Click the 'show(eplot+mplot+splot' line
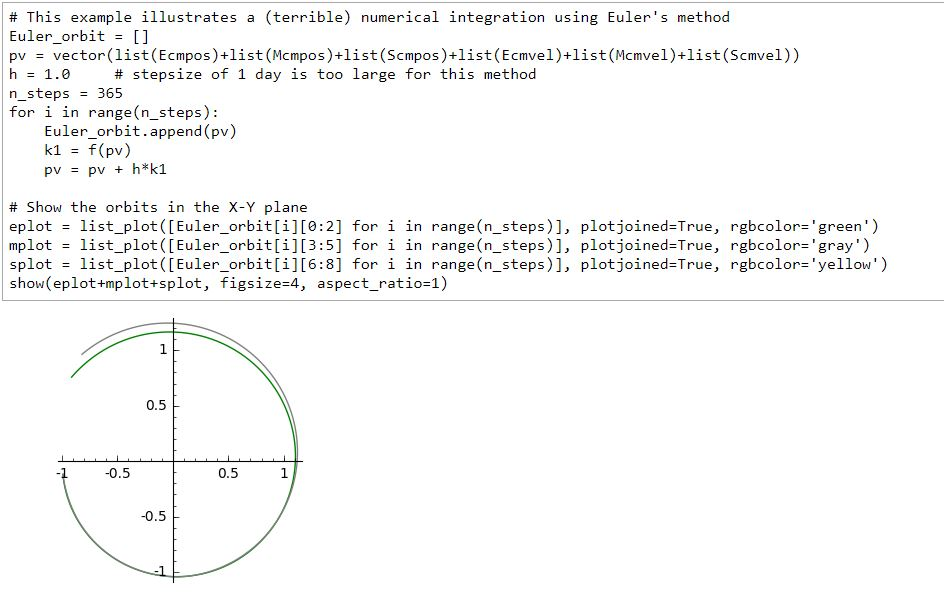 pos(228,283)
